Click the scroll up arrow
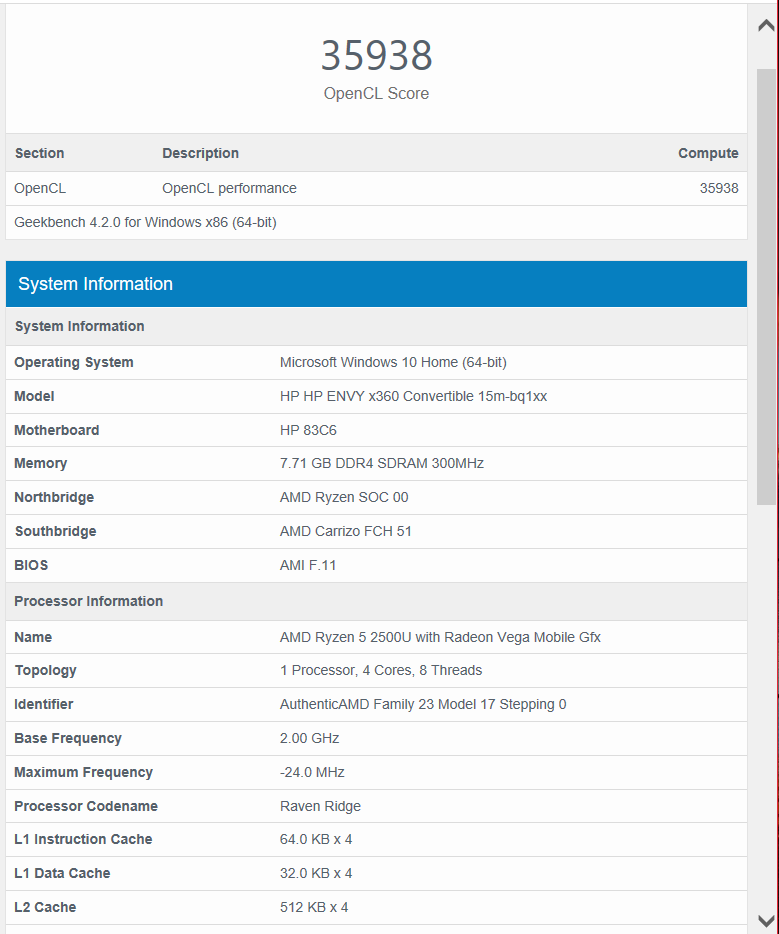This screenshot has height=934, width=779. pos(766,26)
